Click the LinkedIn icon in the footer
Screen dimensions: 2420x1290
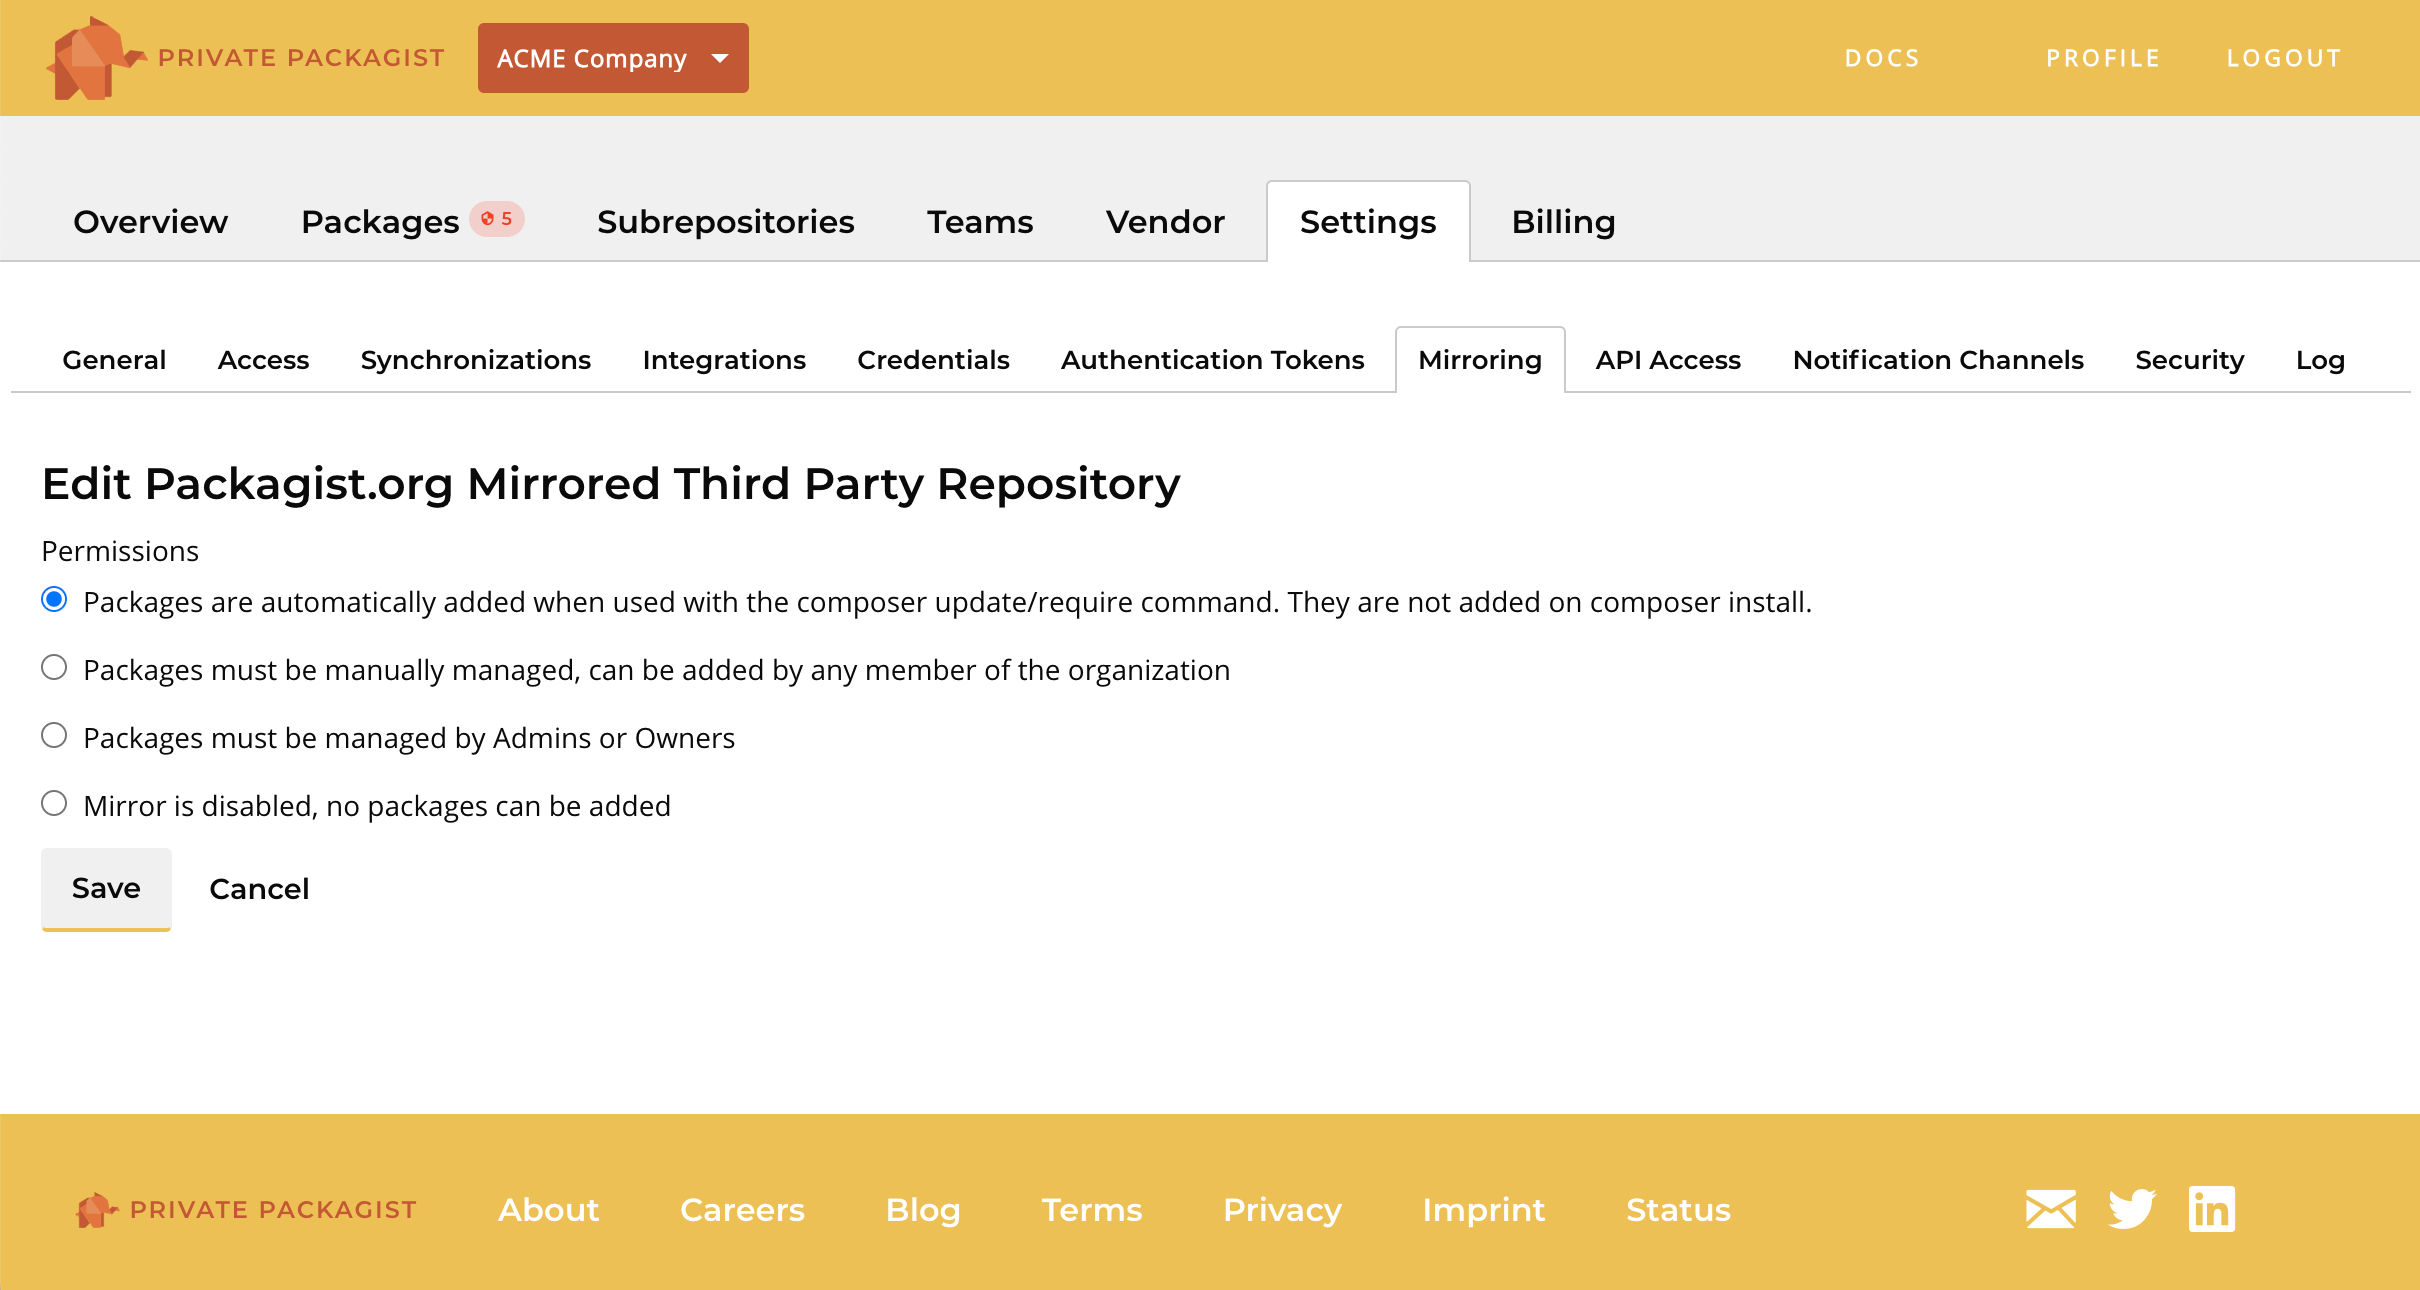(2212, 1209)
